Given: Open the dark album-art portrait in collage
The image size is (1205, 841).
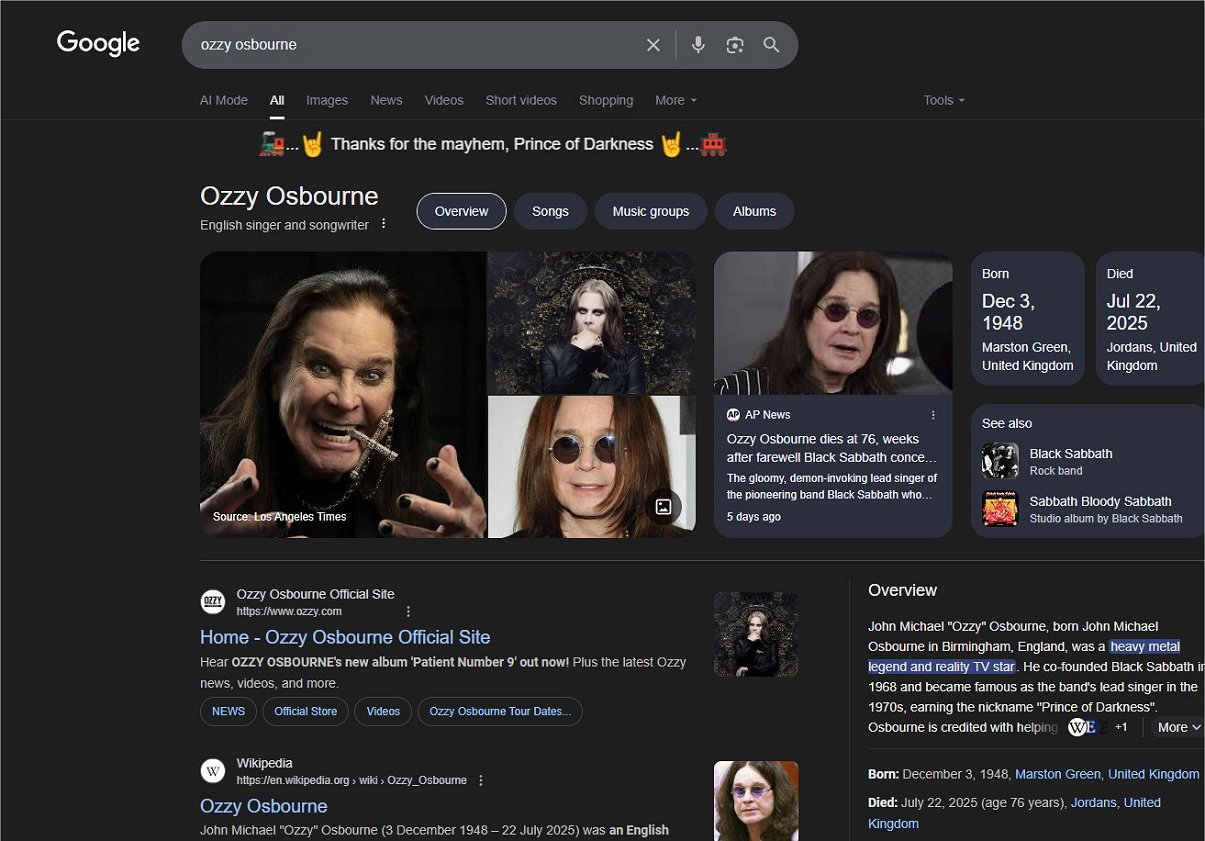Looking at the screenshot, I should (x=592, y=322).
